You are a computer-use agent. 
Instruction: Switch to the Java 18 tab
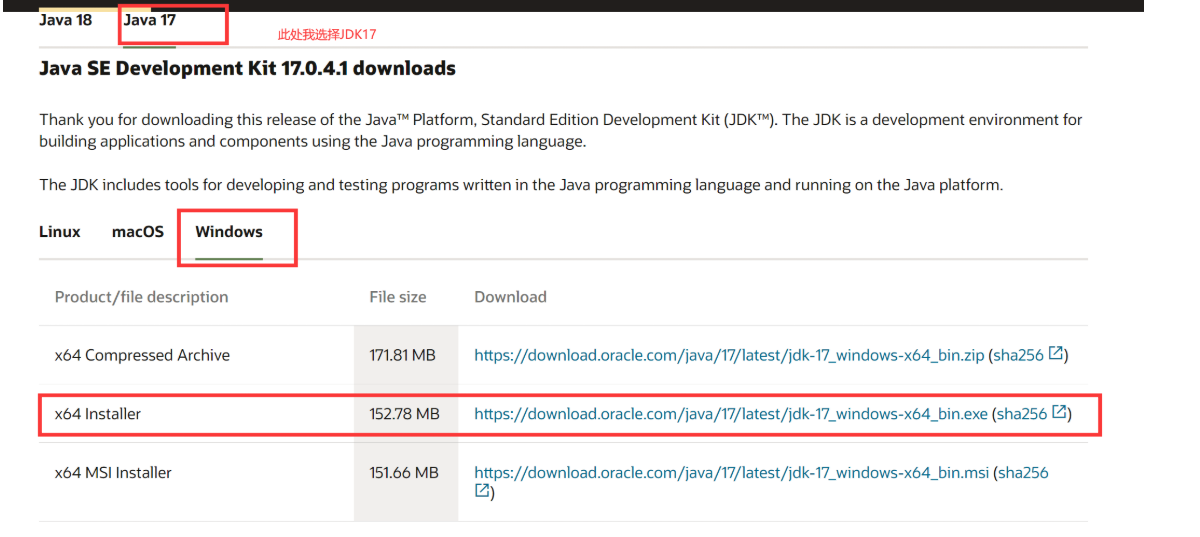pos(66,20)
